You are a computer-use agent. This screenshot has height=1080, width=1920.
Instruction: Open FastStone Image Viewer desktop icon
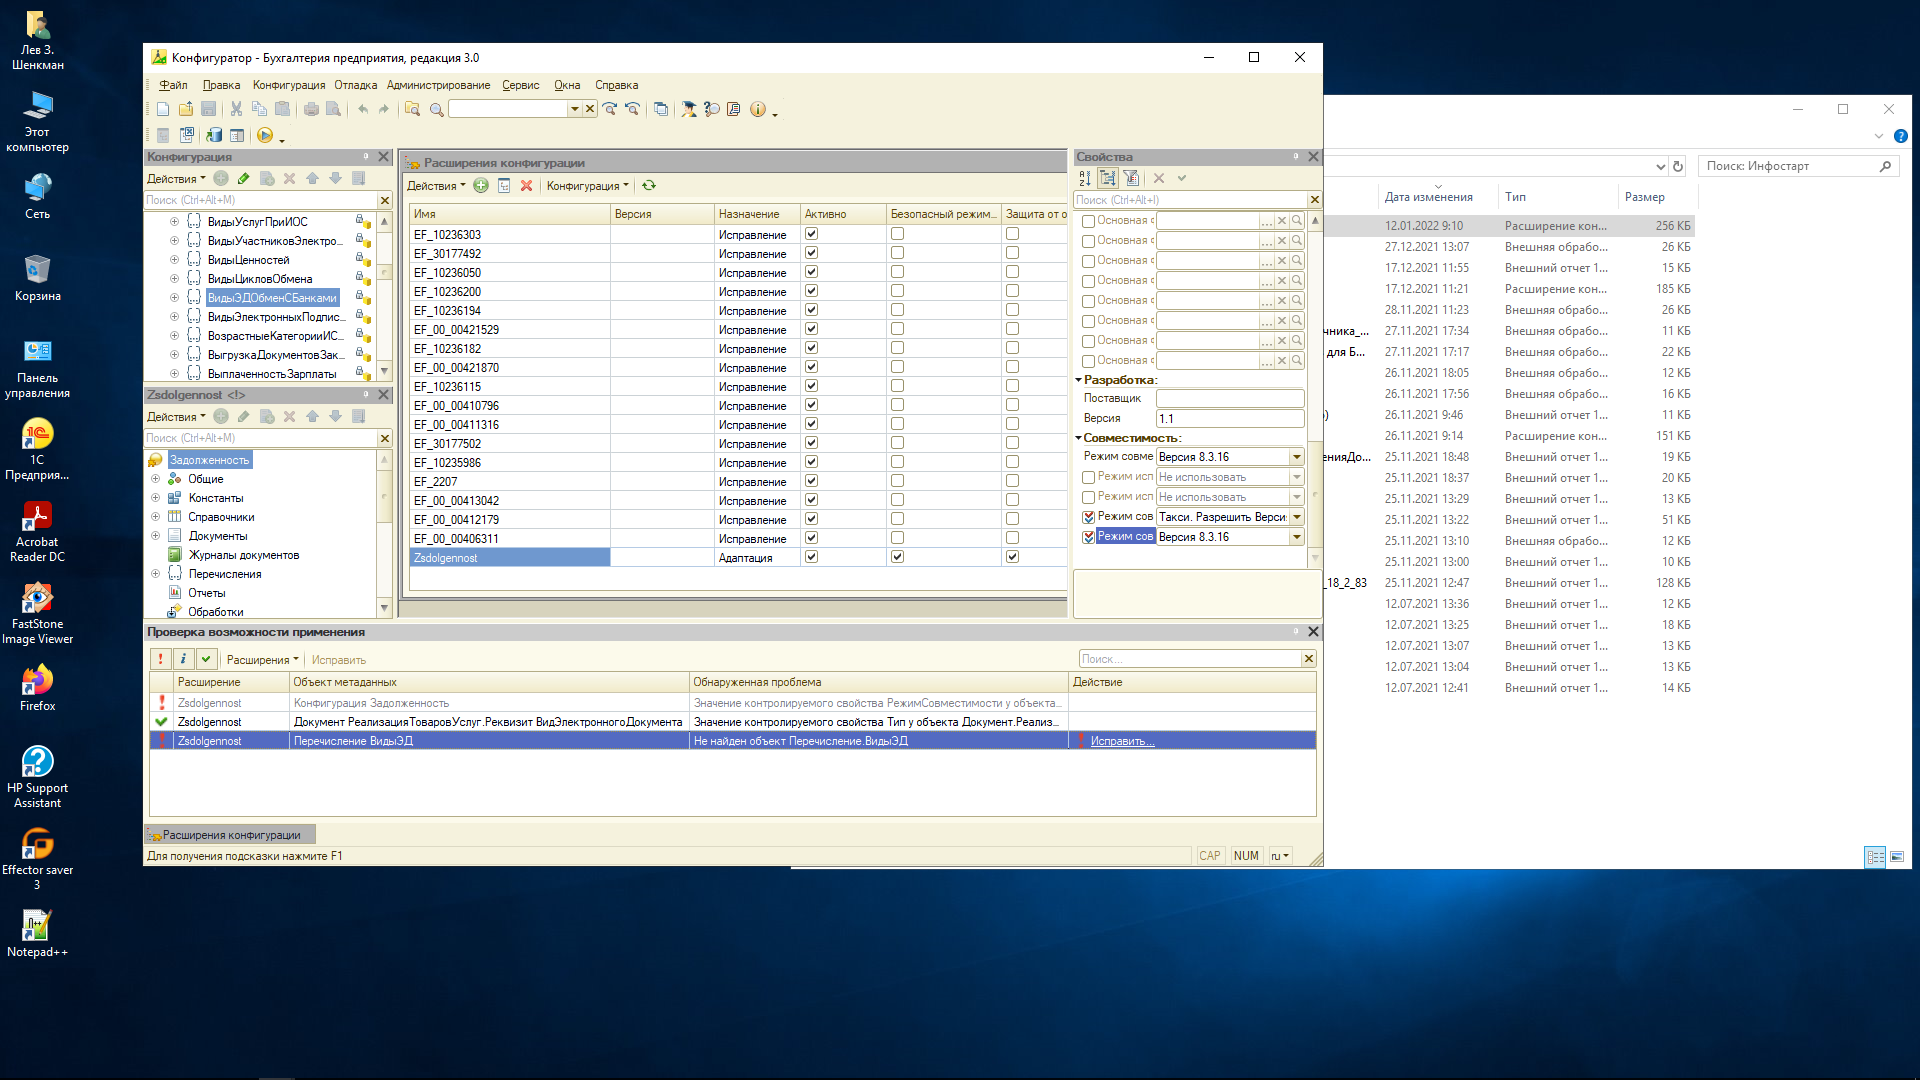(x=37, y=613)
